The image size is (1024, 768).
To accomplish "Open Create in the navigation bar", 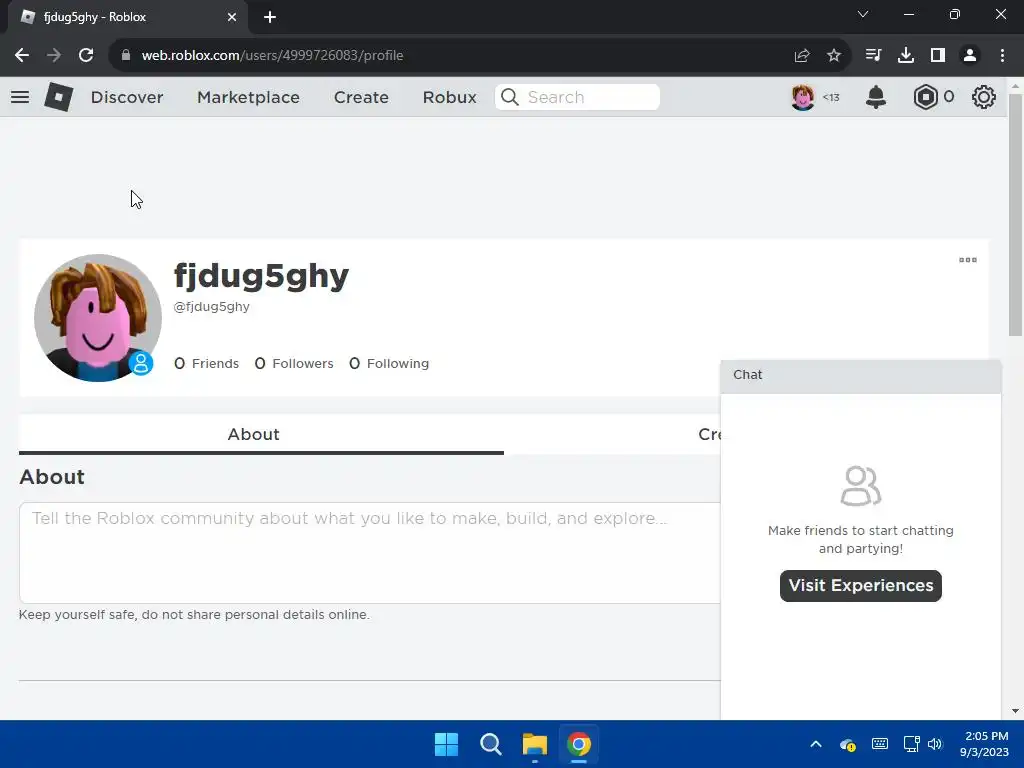I will (361, 97).
